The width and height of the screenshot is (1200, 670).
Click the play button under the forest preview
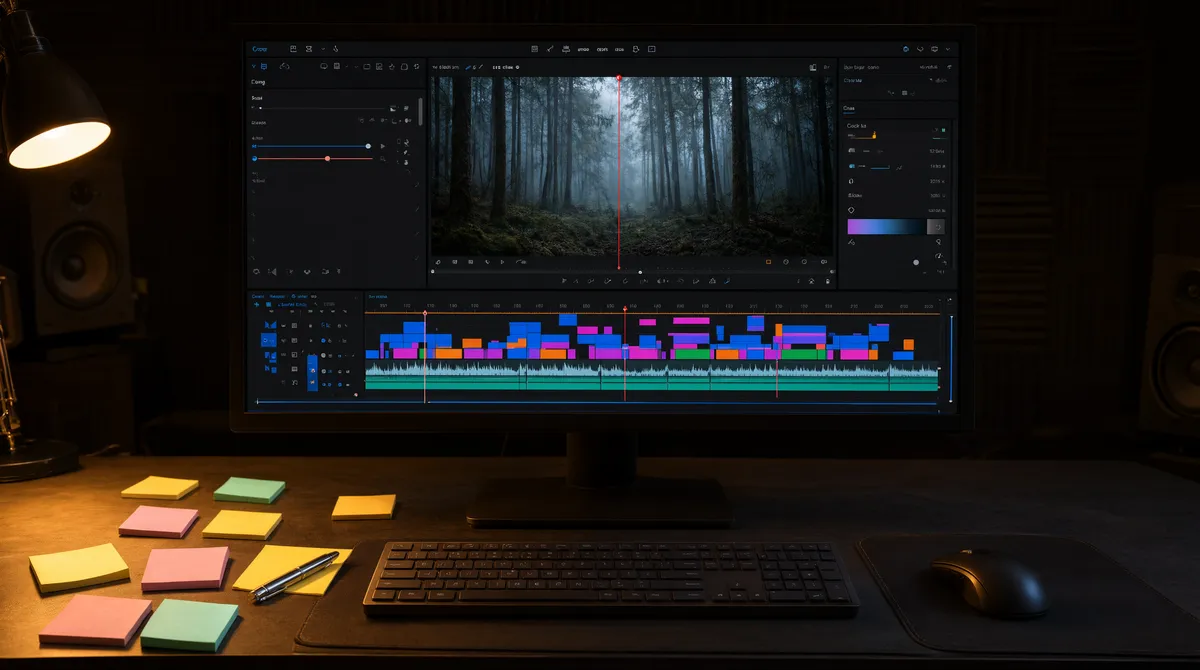pyautogui.click(x=502, y=262)
